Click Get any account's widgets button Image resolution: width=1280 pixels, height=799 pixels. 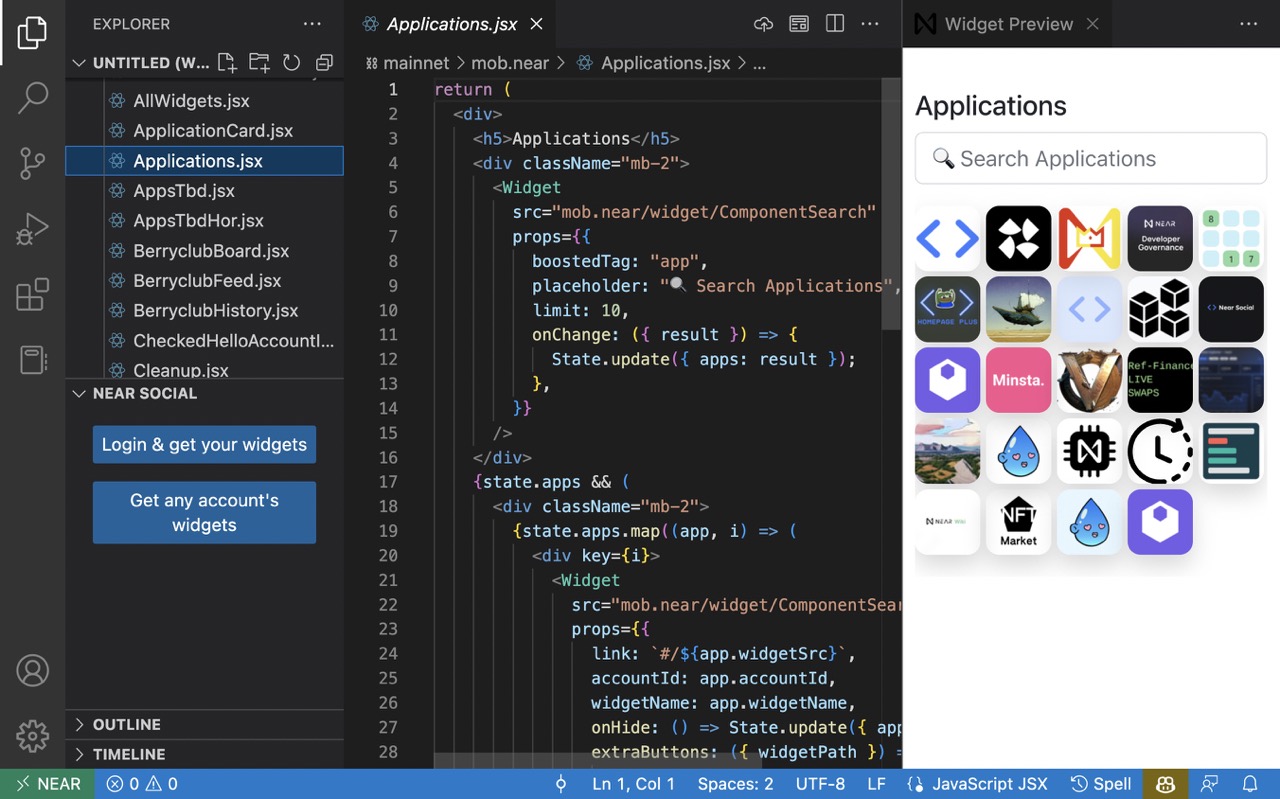(204, 512)
